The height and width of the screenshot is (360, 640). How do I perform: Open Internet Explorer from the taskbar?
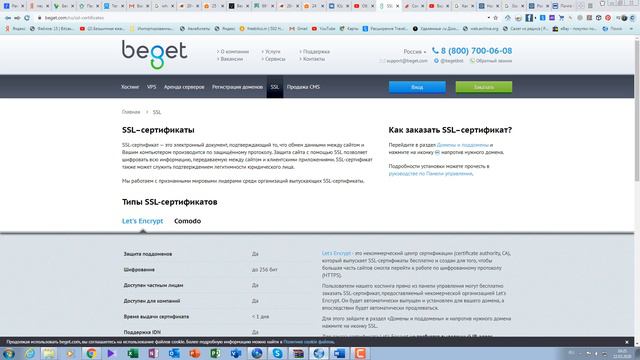[29, 353]
